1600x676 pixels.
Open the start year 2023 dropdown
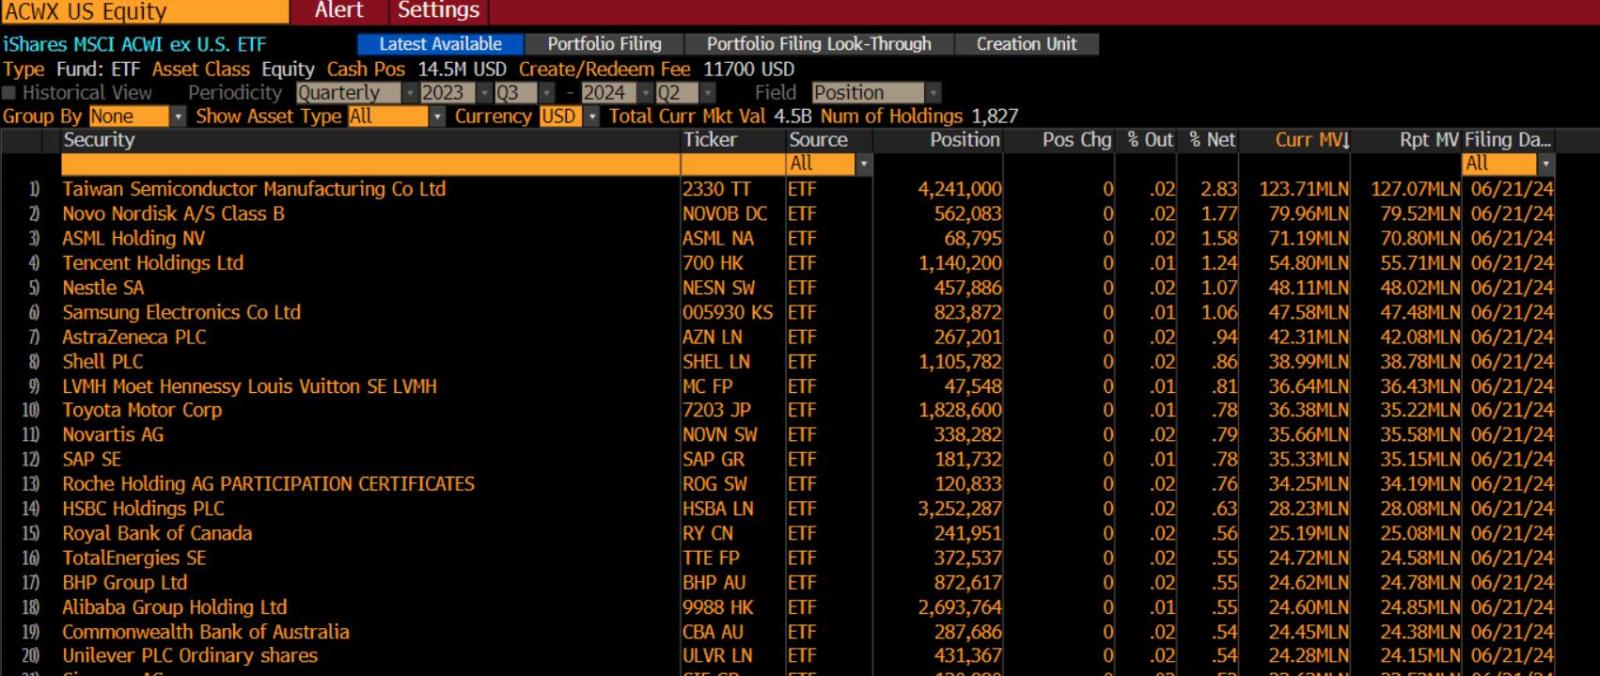(x=456, y=93)
